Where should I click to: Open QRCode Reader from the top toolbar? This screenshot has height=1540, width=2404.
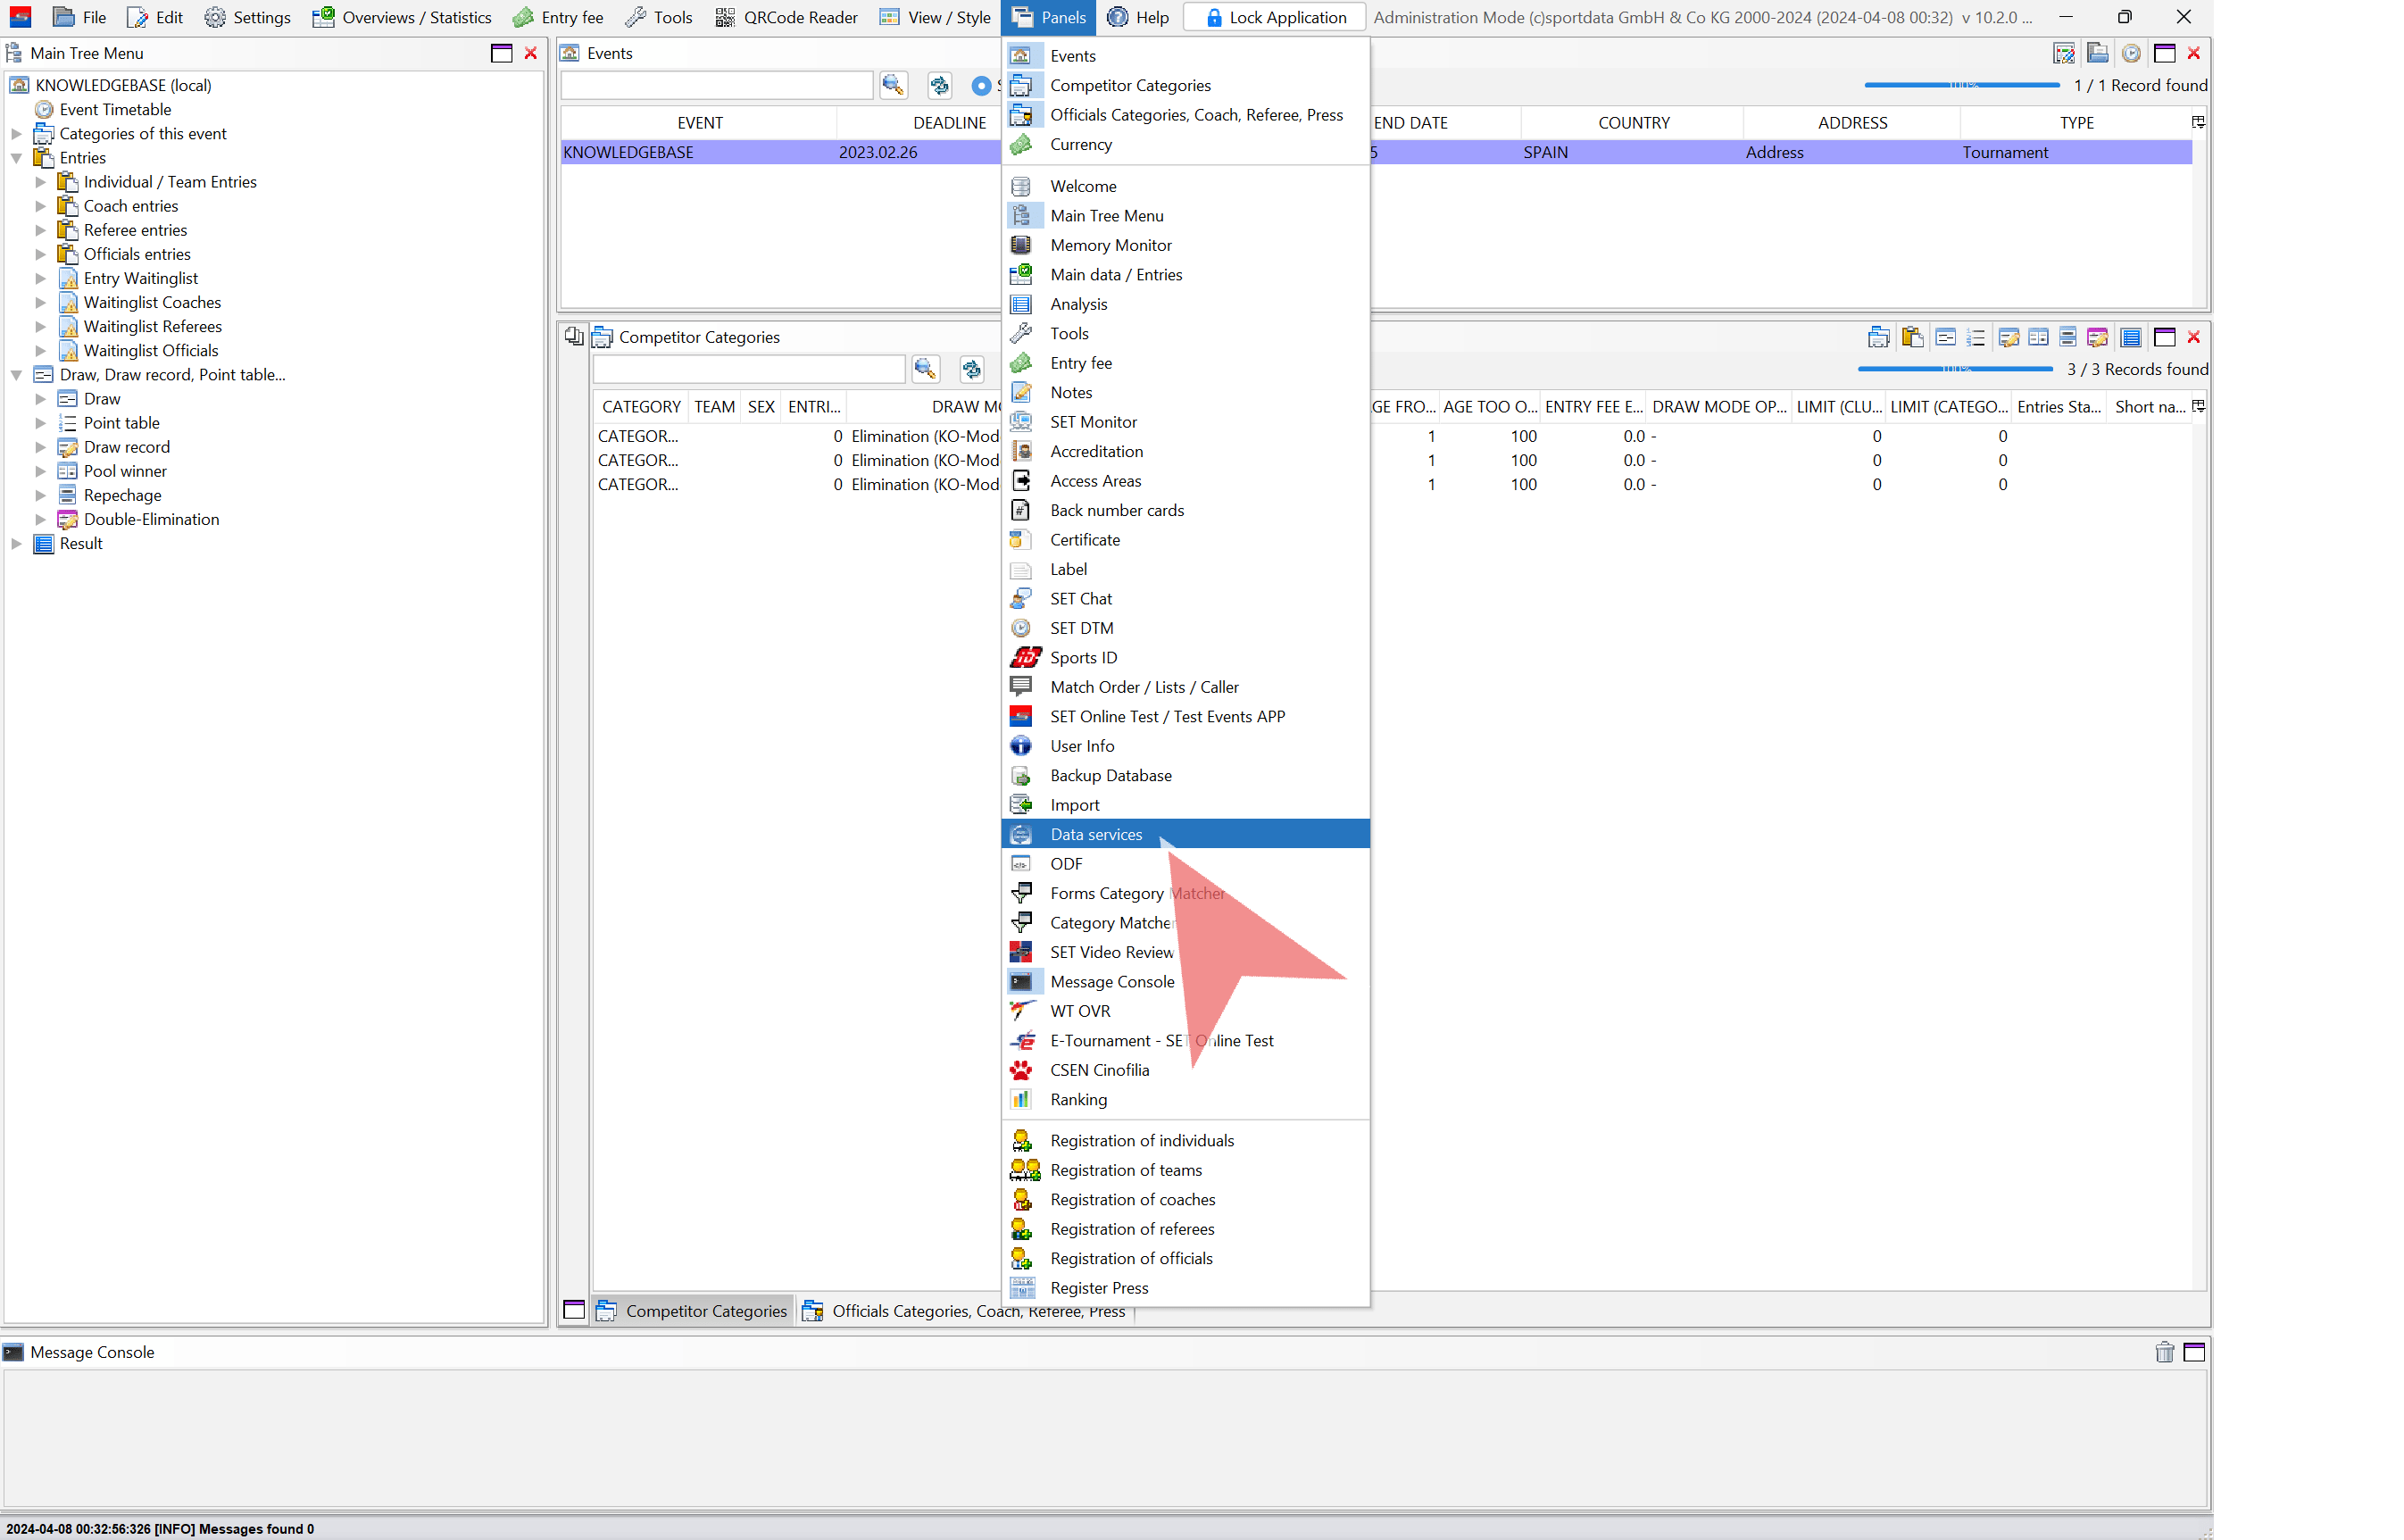pos(786,17)
